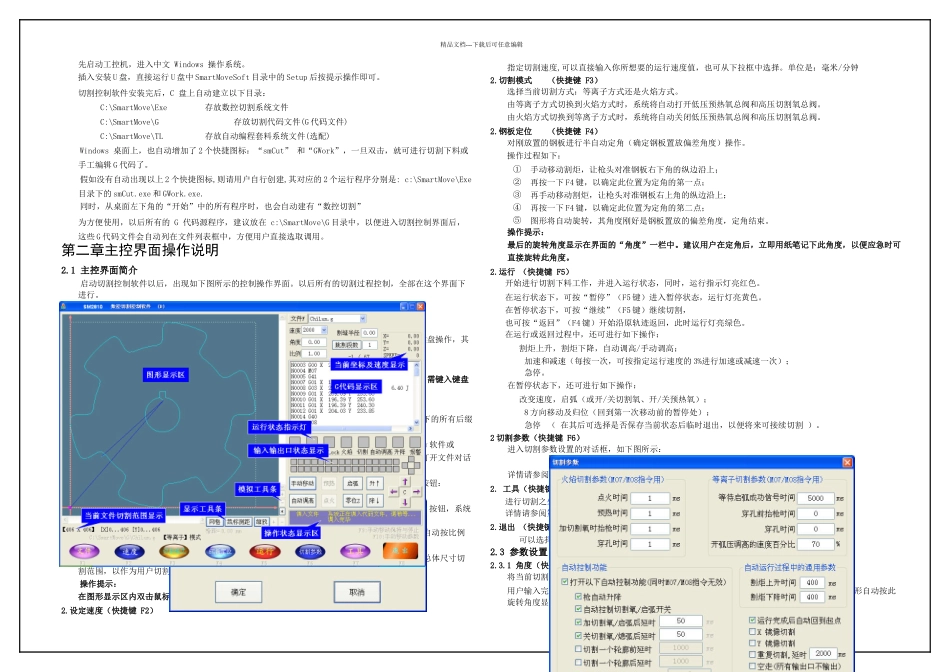
Task: Click the 确定 confirm button
Action: [x=239, y=592]
